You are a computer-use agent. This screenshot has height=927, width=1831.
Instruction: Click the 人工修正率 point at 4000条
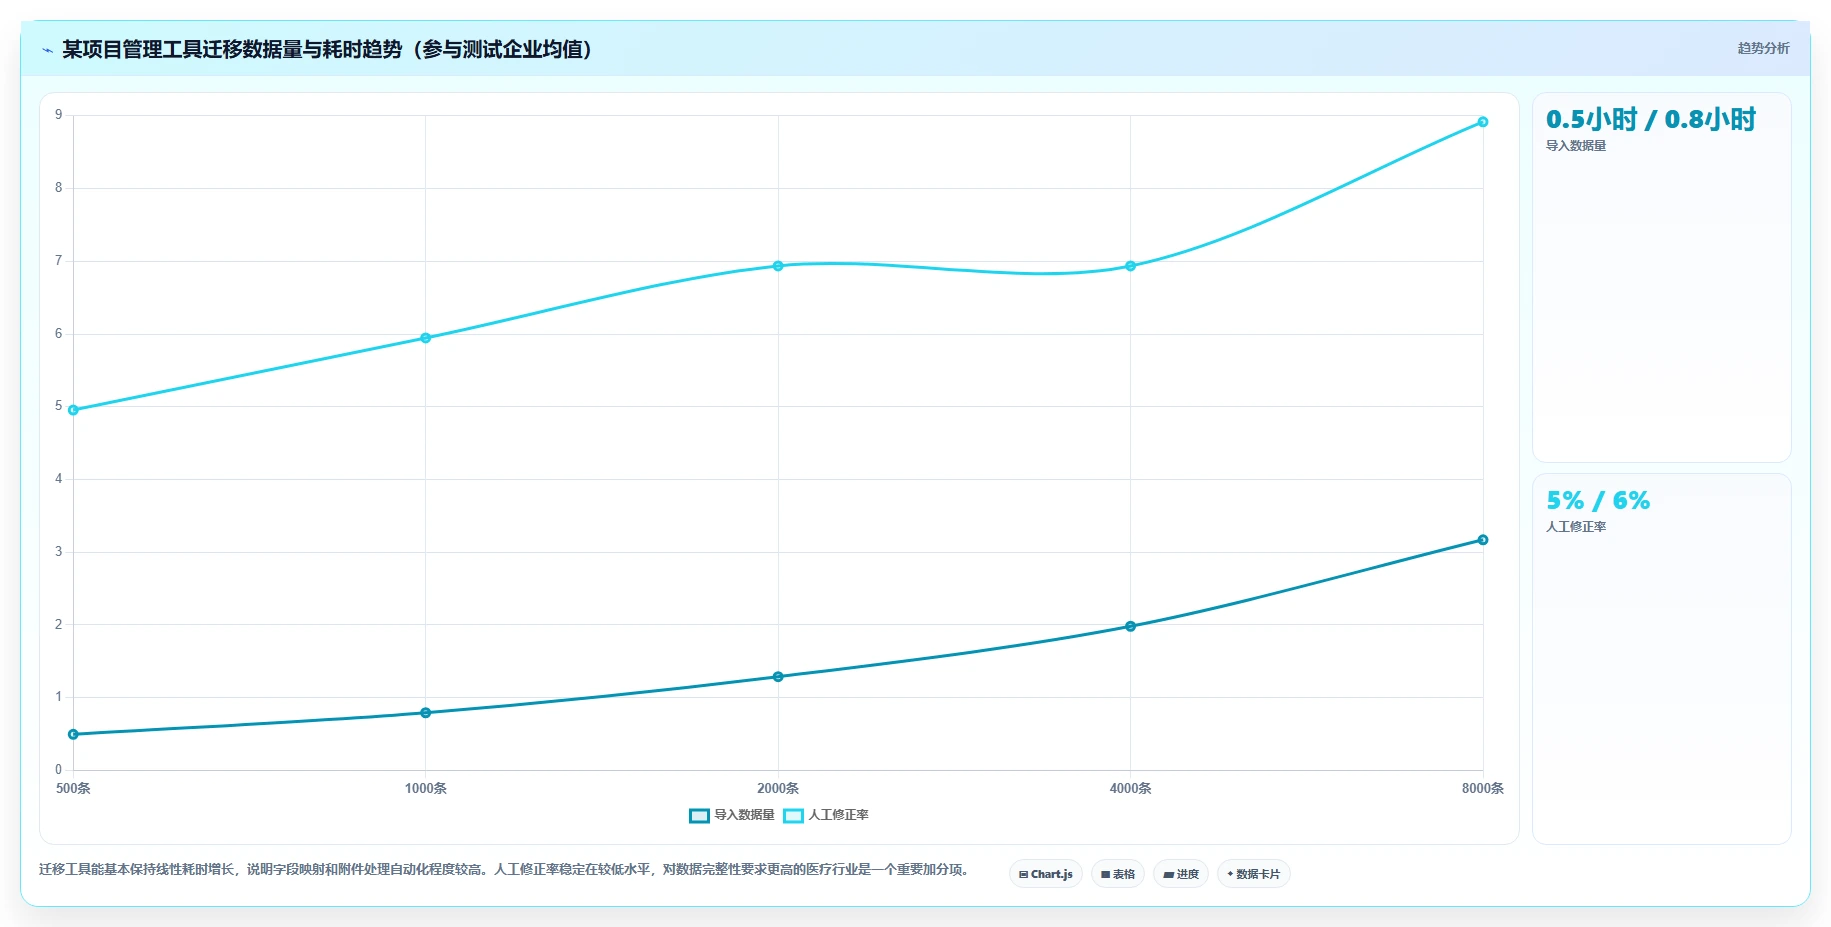pos(1131,266)
